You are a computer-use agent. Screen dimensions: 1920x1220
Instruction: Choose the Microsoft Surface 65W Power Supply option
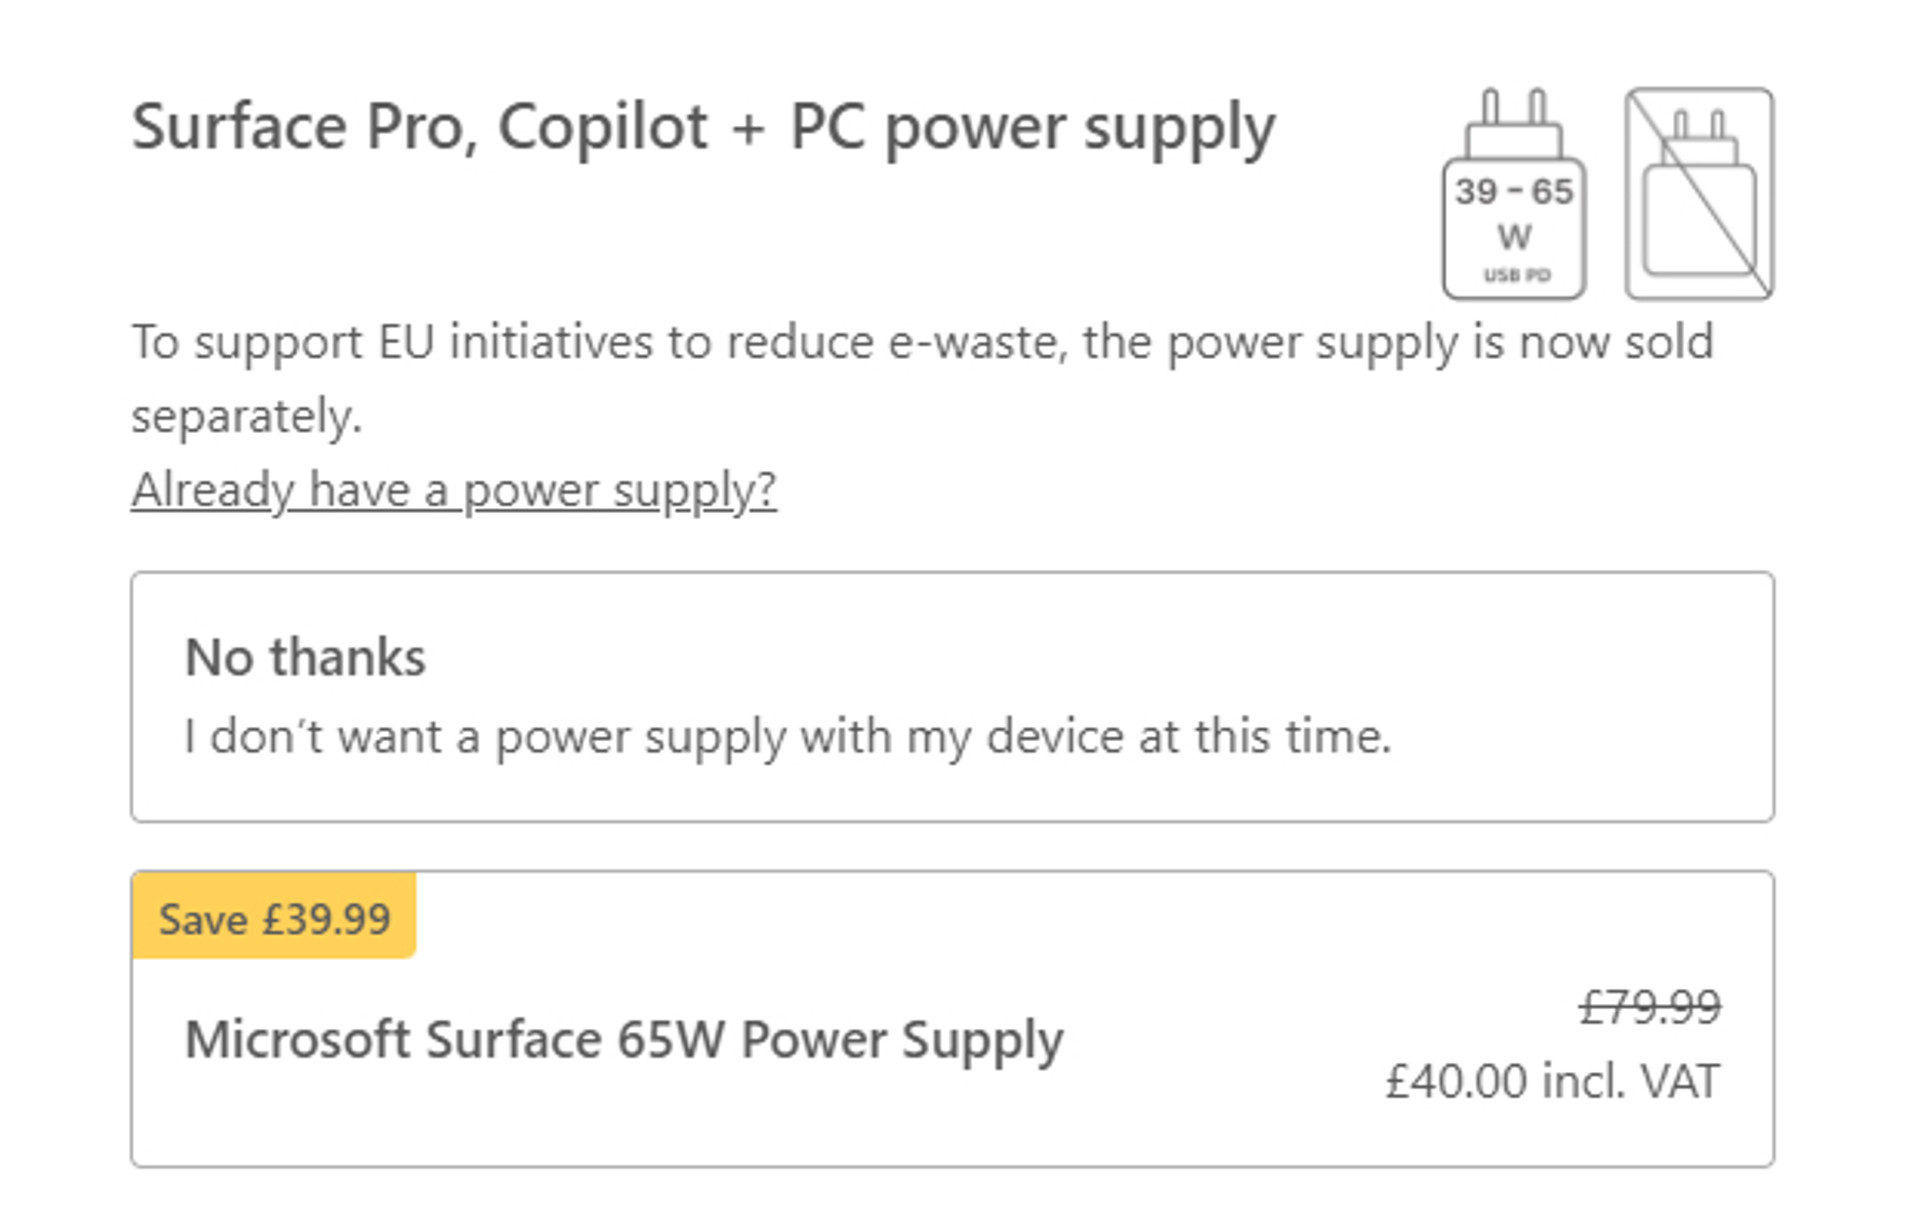coord(952,1018)
